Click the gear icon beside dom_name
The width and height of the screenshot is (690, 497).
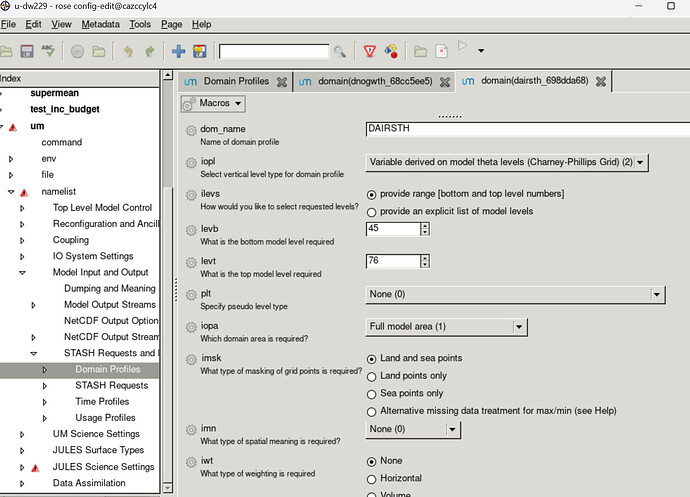pyautogui.click(x=191, y=130)
